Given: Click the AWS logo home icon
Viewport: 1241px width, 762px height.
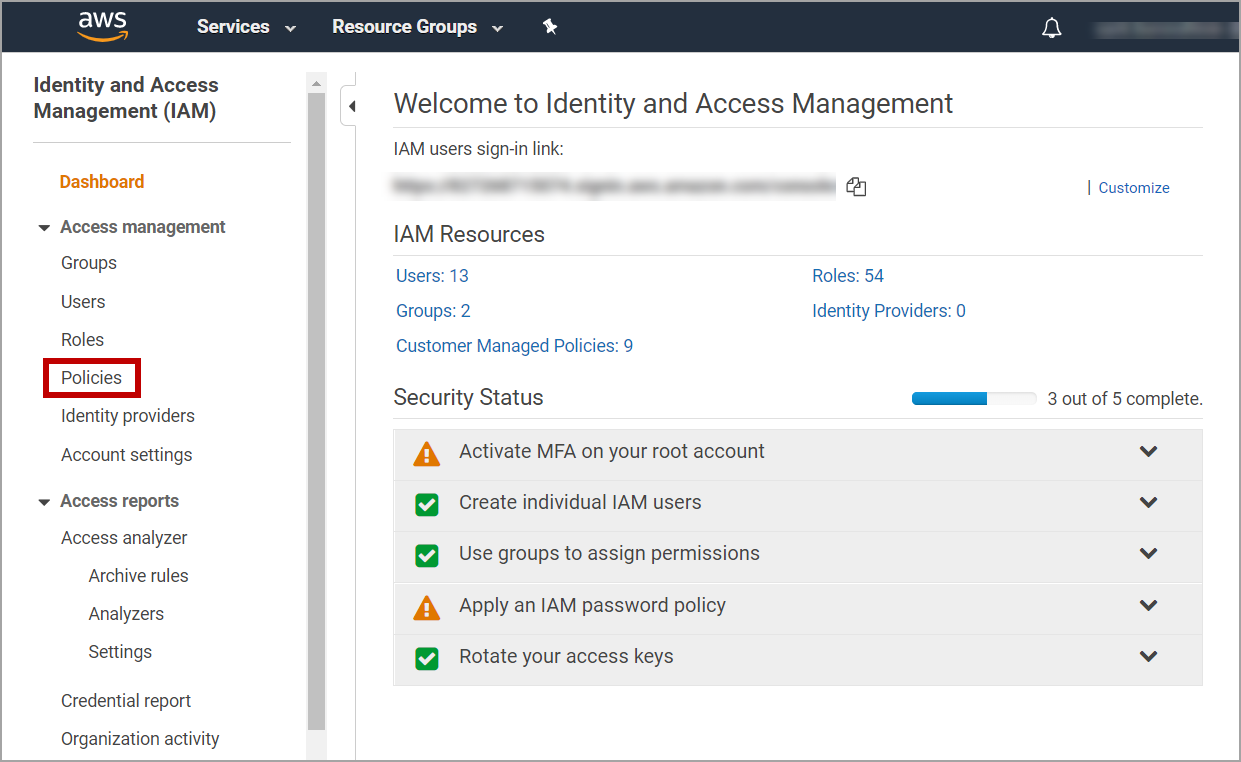Looking at the screenshot, I should point(103,27).
